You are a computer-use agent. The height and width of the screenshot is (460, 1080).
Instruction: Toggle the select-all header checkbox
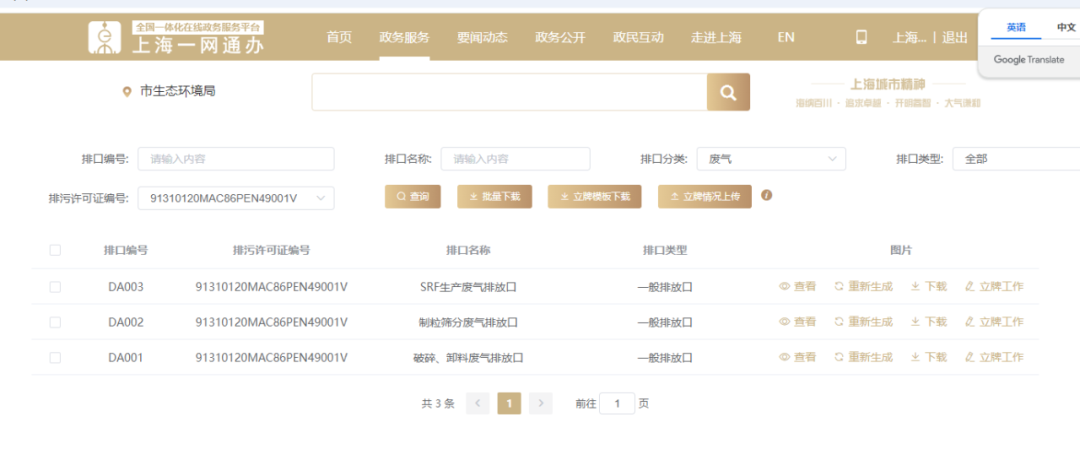click(x=55, y=251)
